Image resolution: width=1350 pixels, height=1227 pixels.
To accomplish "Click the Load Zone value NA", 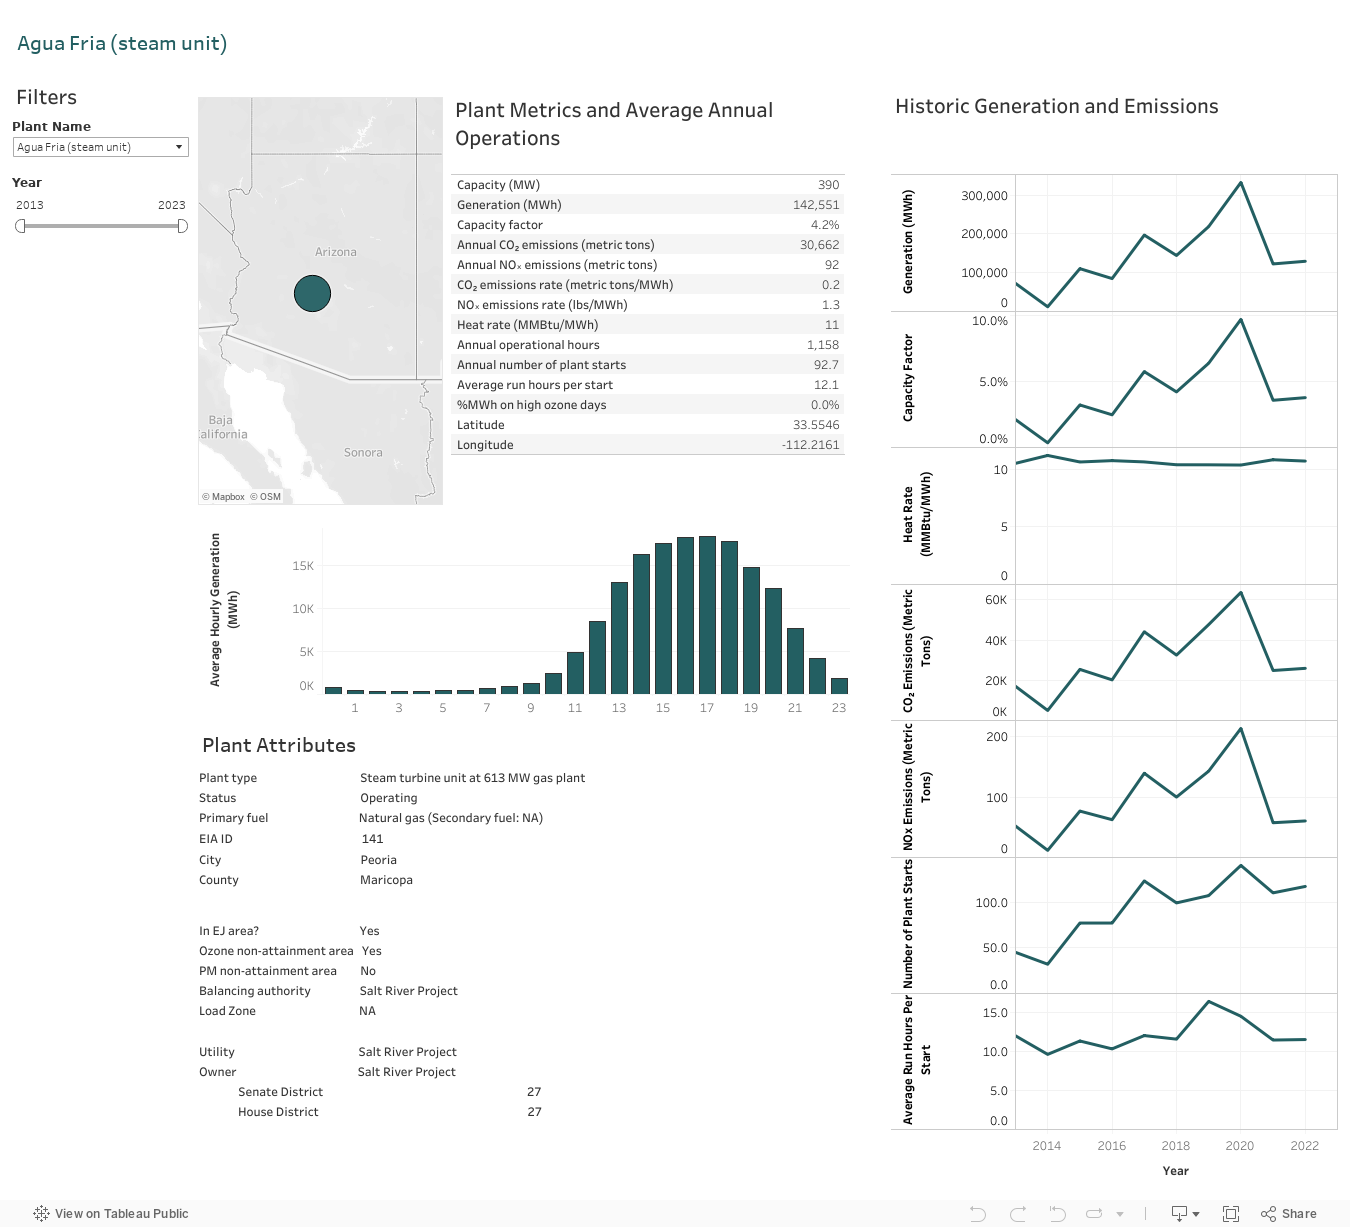I will point(368,1011).
